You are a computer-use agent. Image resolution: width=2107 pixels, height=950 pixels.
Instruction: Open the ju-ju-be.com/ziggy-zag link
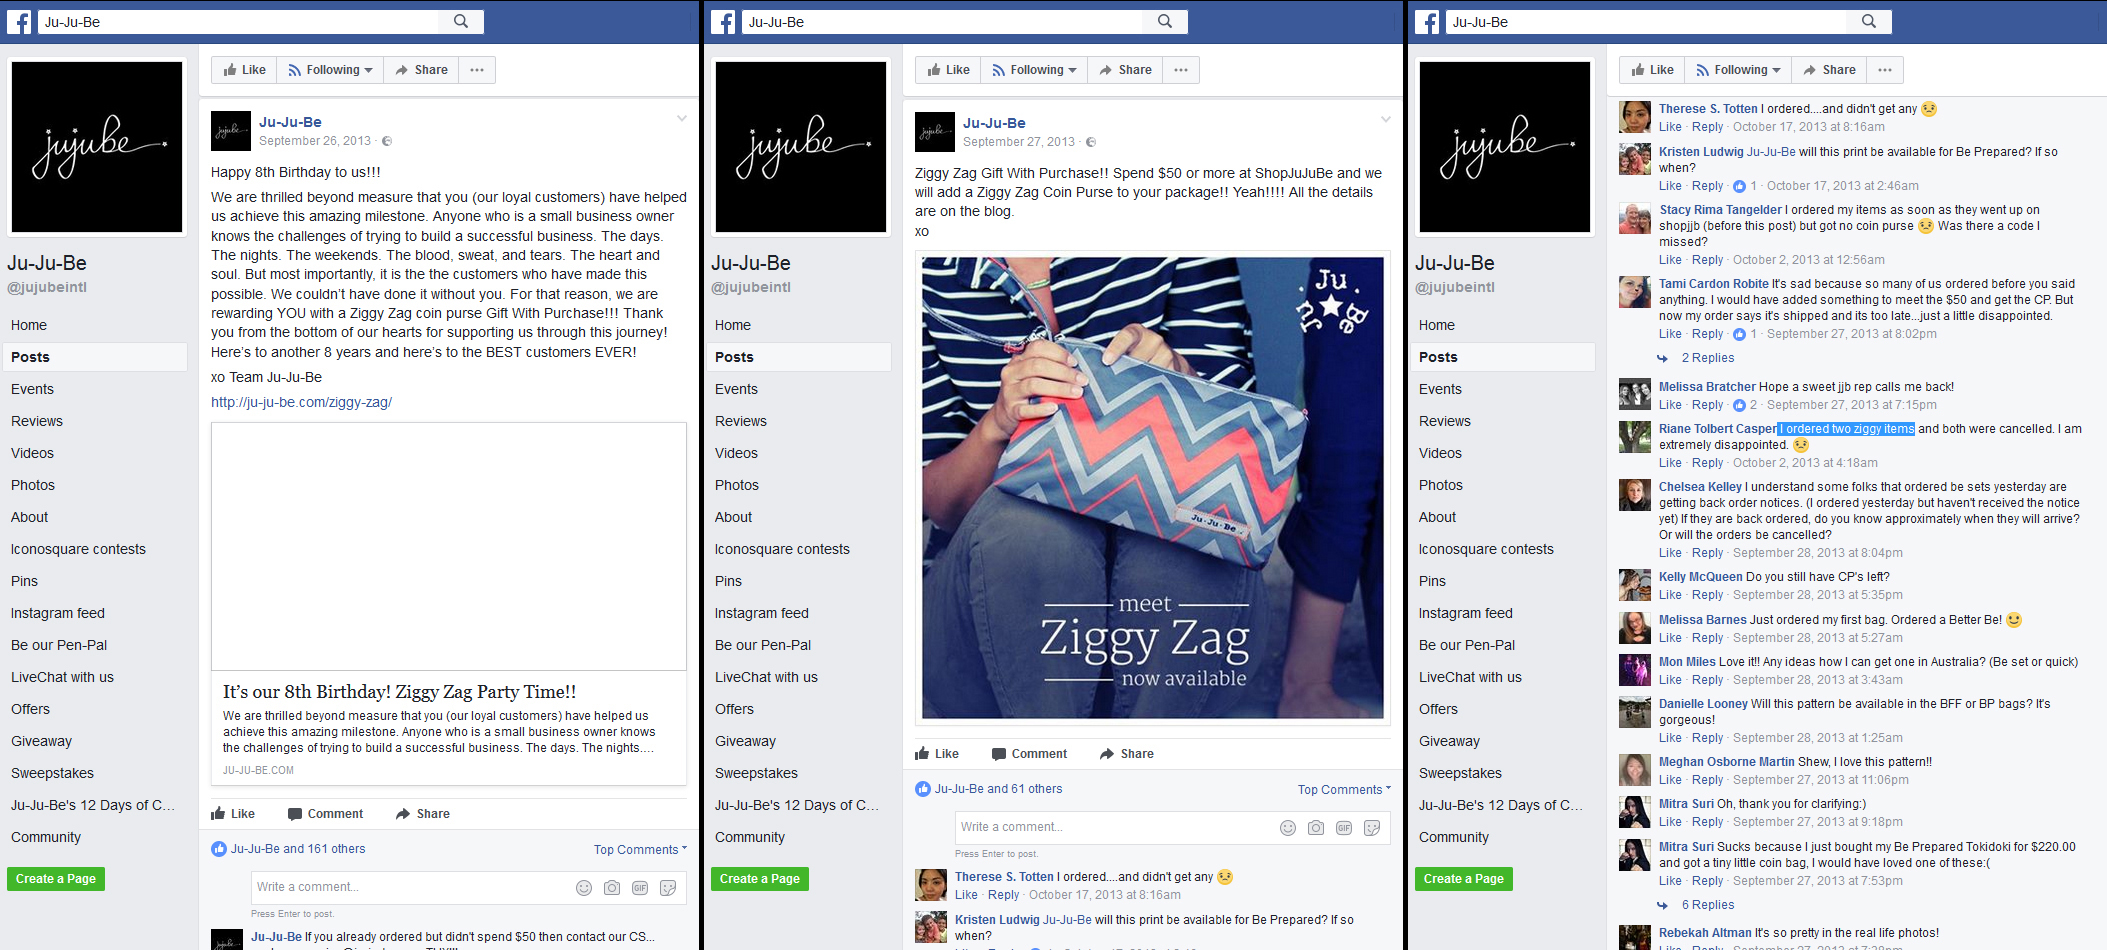click(301, 402)
